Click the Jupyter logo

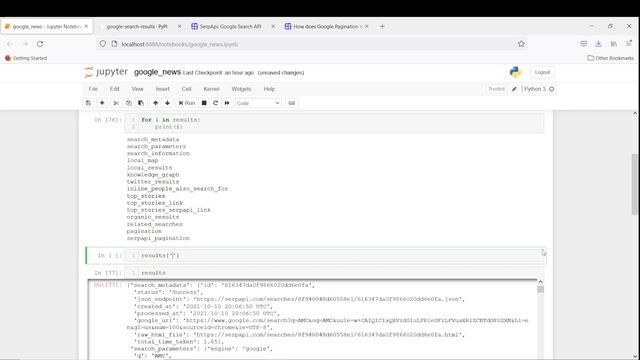coord(106,72)
